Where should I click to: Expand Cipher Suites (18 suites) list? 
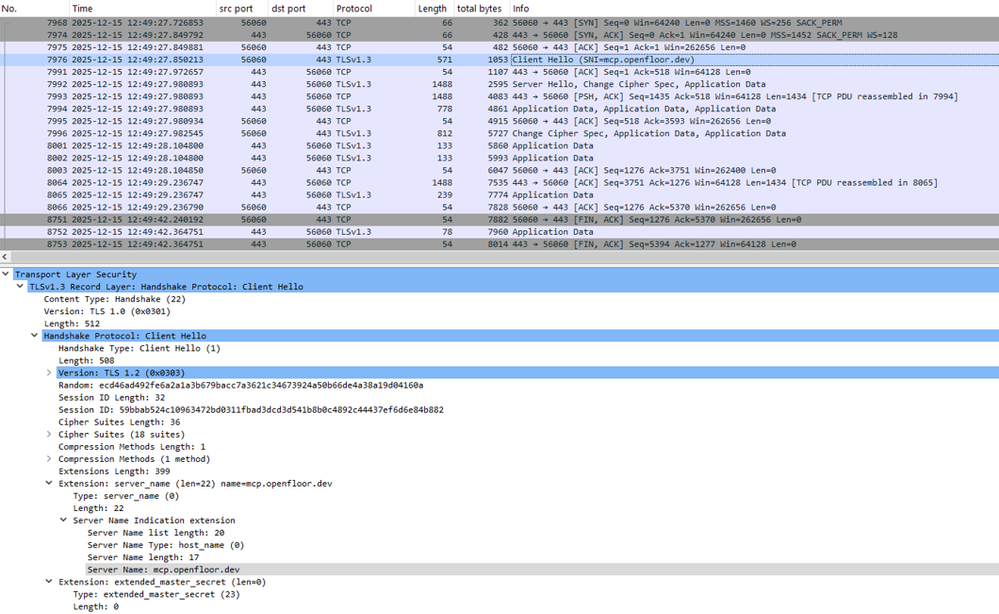[x=50, y=434]
